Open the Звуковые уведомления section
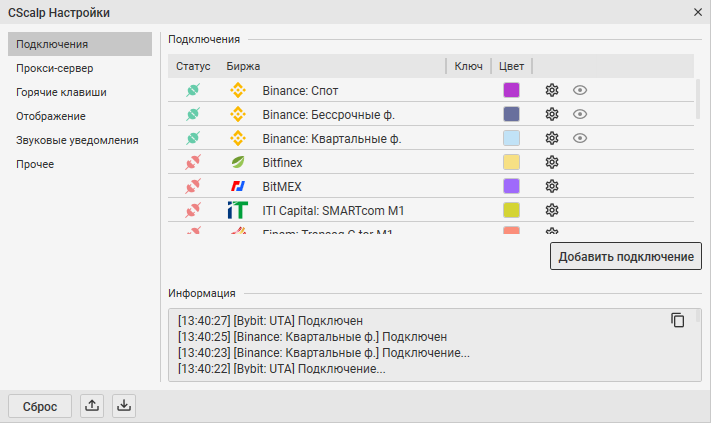Viewport: 711px width, 423px height. click(x=80, y=140)
